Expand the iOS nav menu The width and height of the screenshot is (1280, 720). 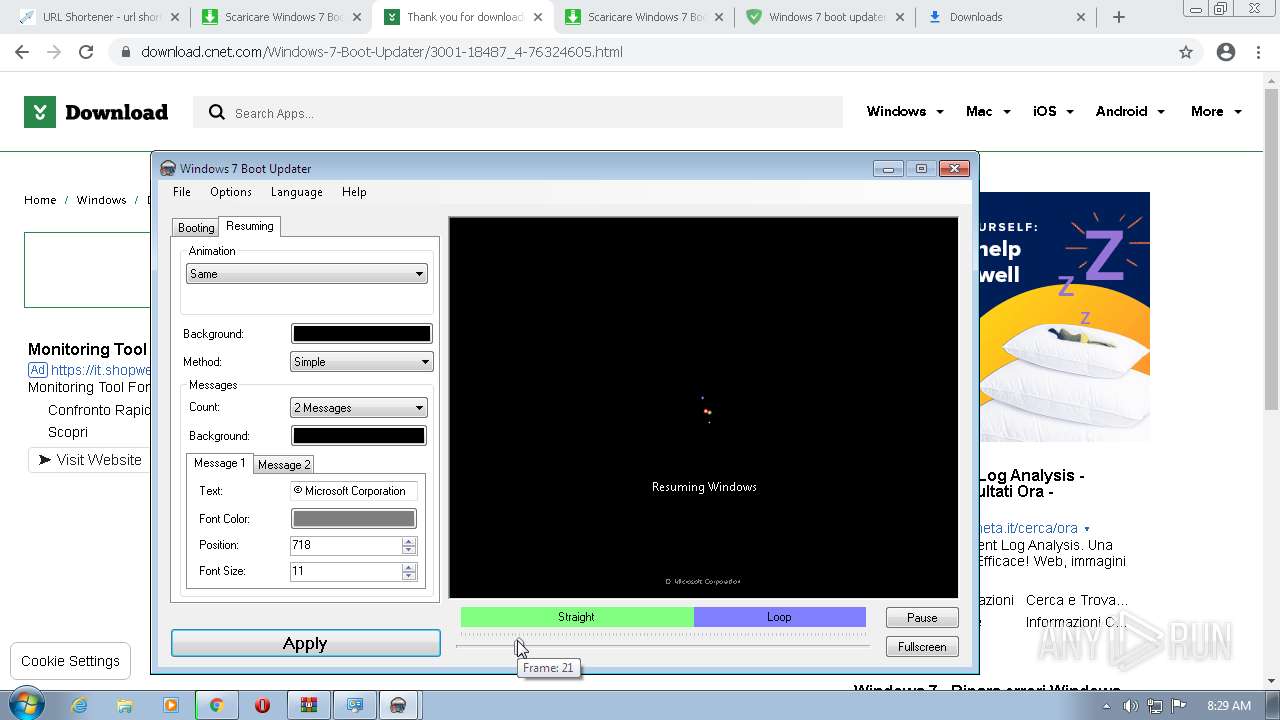(1053, 111)
